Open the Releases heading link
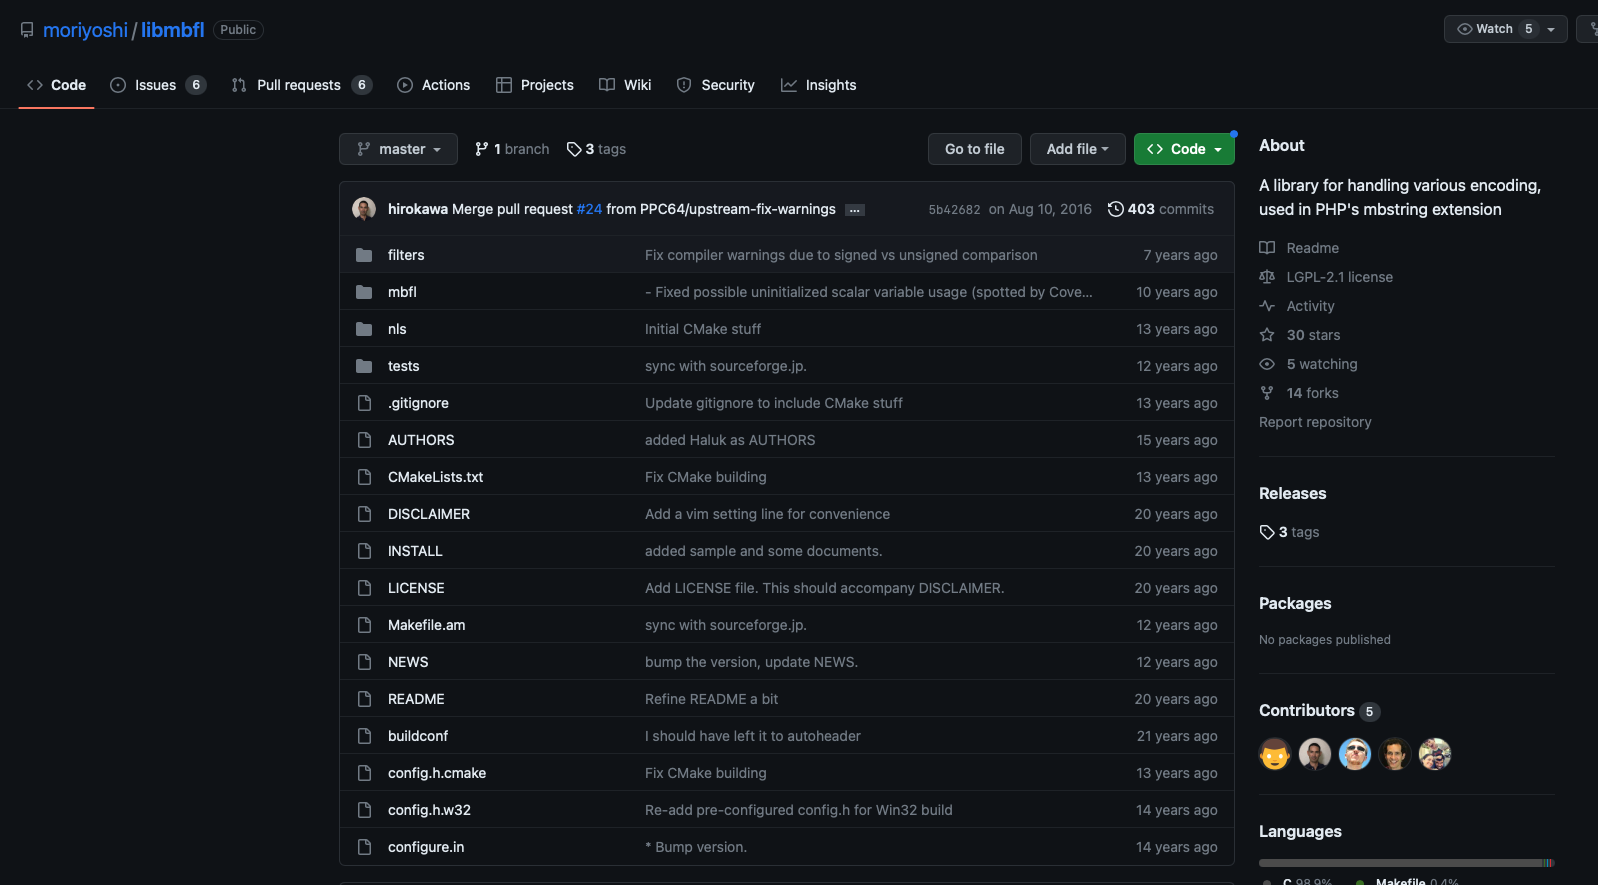Image resolution: width=1598 pixels, height=885 pixels. [1292, 493]
